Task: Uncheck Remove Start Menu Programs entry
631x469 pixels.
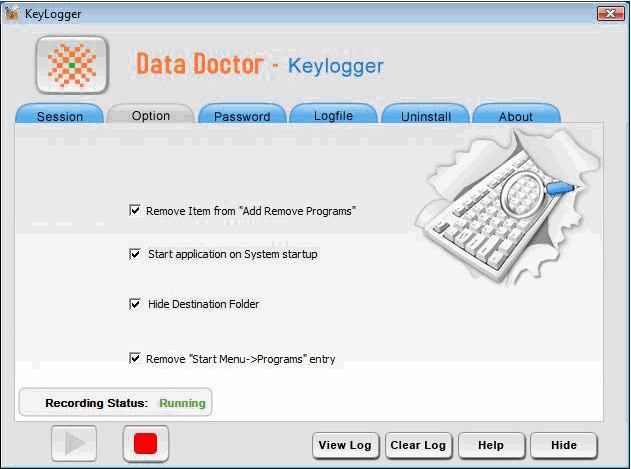Action: pyautogui.click(x=135, y=358)
